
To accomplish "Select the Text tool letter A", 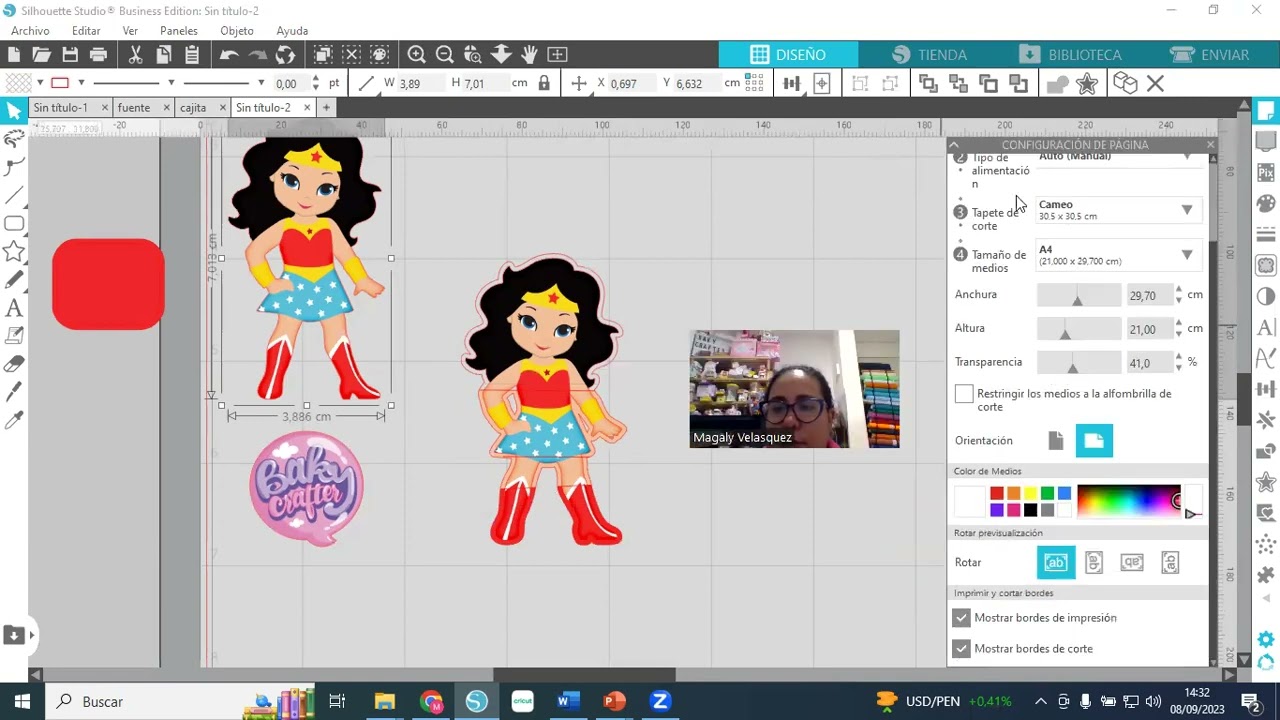I will pos(14,308).
